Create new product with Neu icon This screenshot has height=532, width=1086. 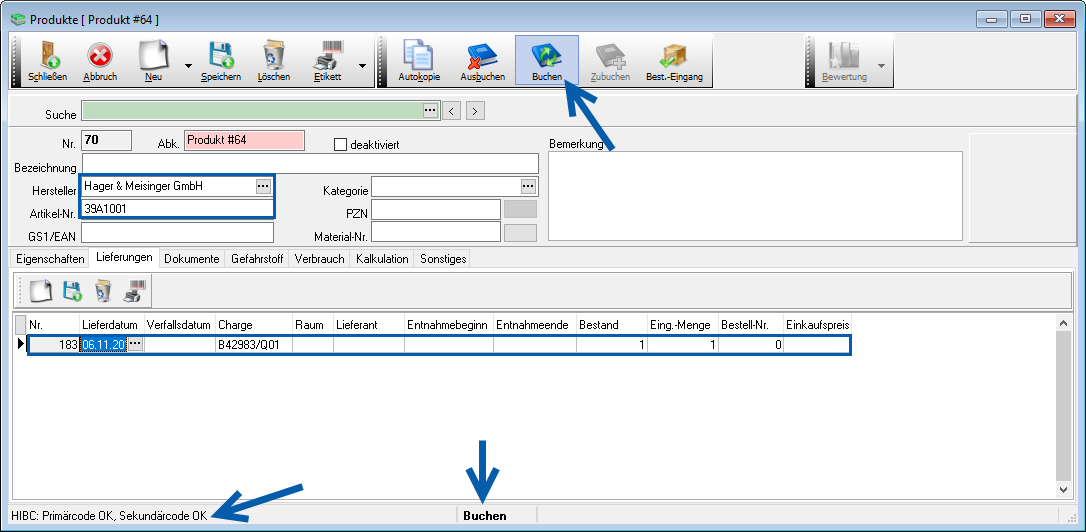click(154, 61)
